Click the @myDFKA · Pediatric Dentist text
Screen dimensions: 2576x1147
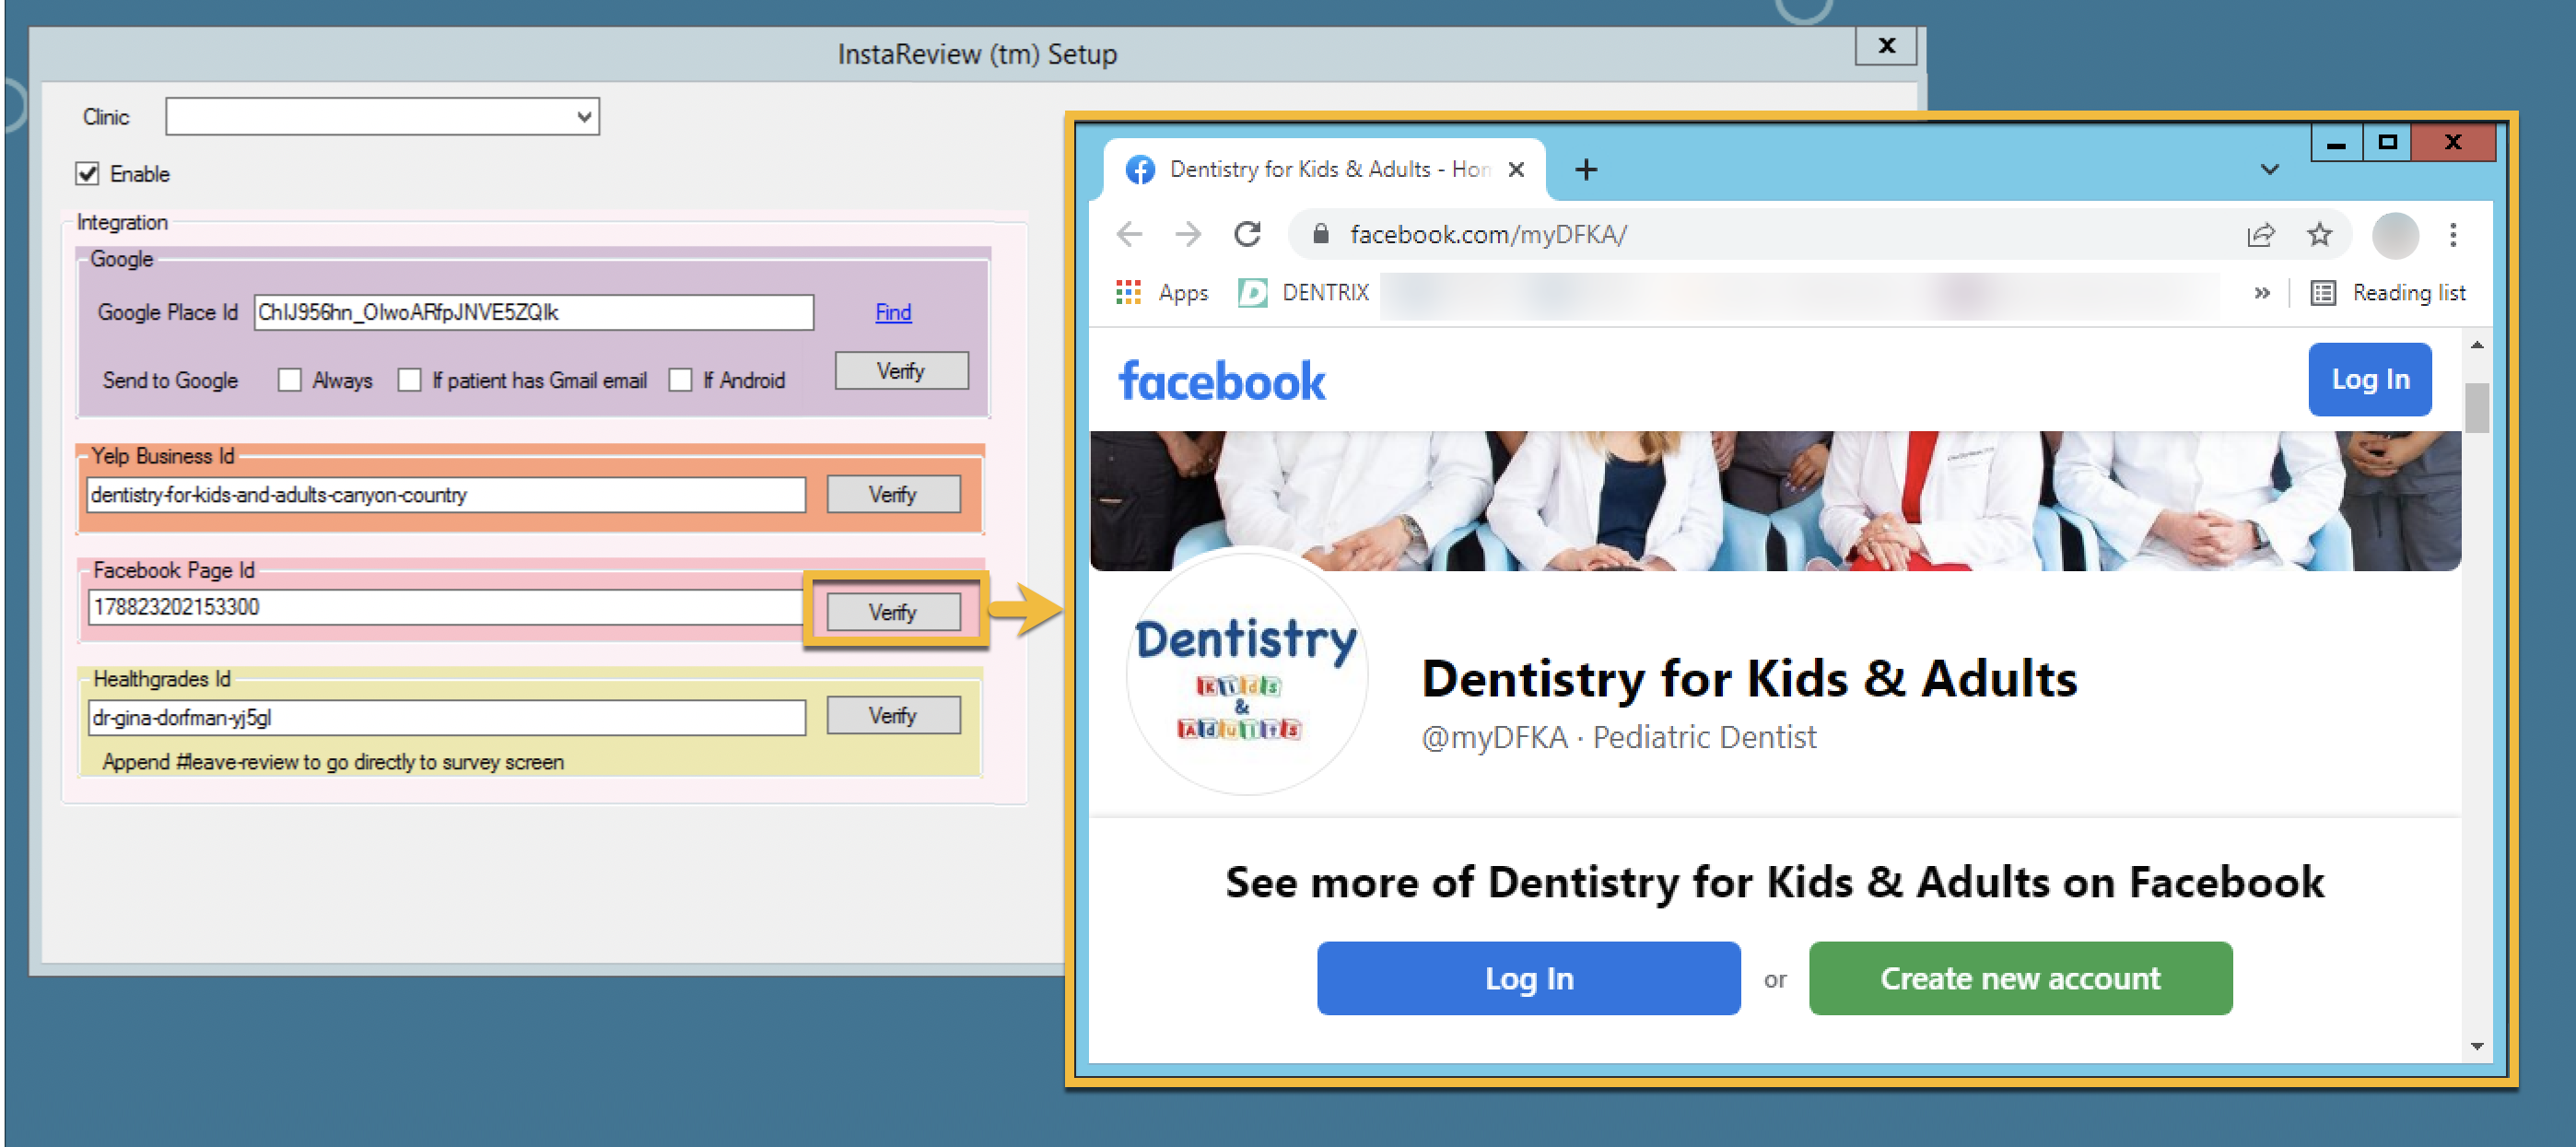pyautogui.click(x=1618, y=737)
